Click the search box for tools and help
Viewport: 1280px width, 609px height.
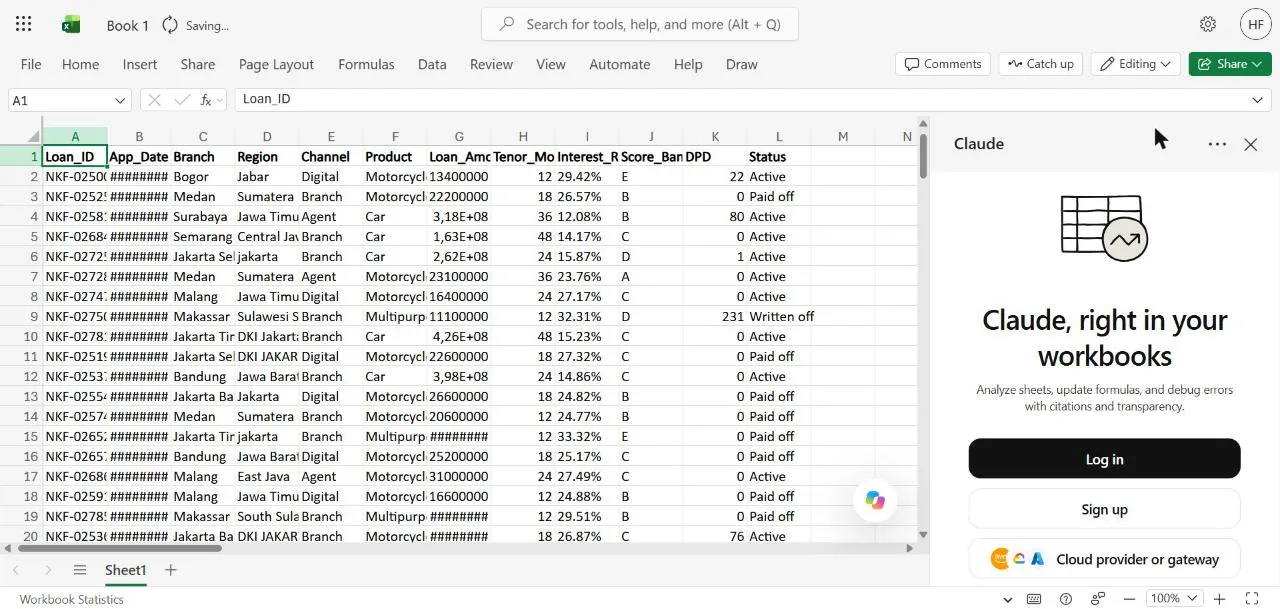point(640,24)
